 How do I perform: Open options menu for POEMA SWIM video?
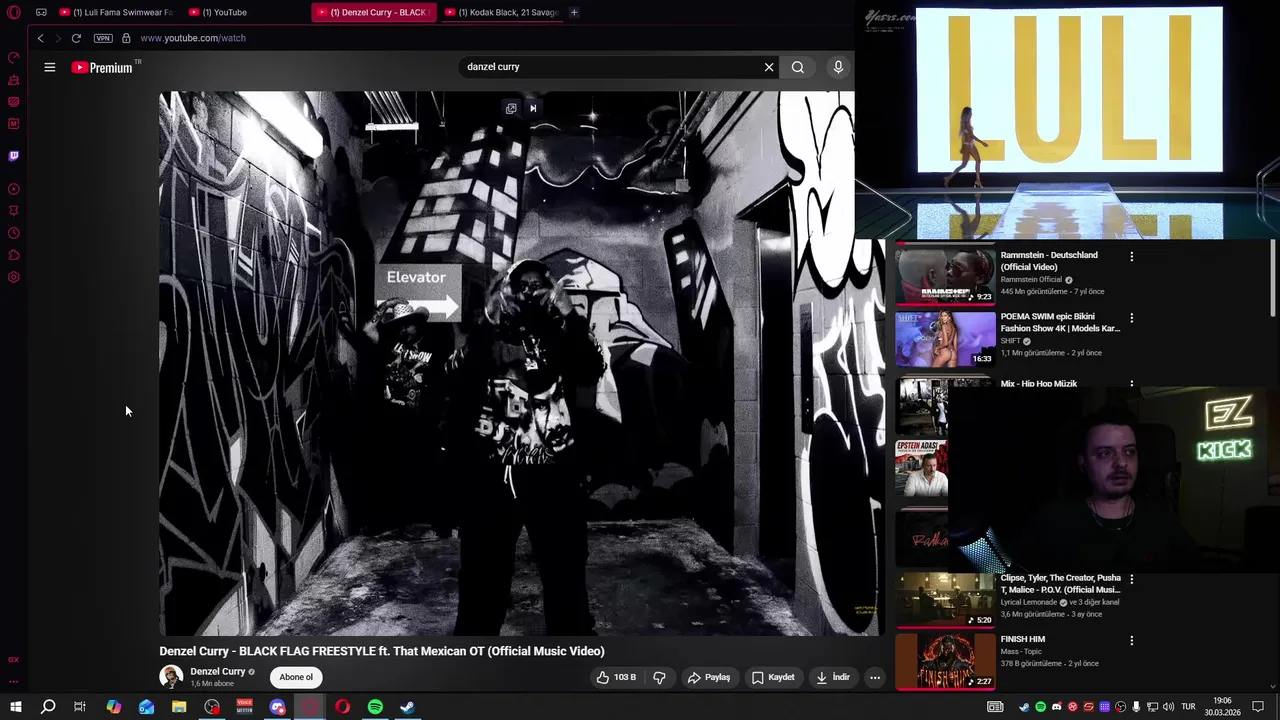click(x=1132, y=318)
